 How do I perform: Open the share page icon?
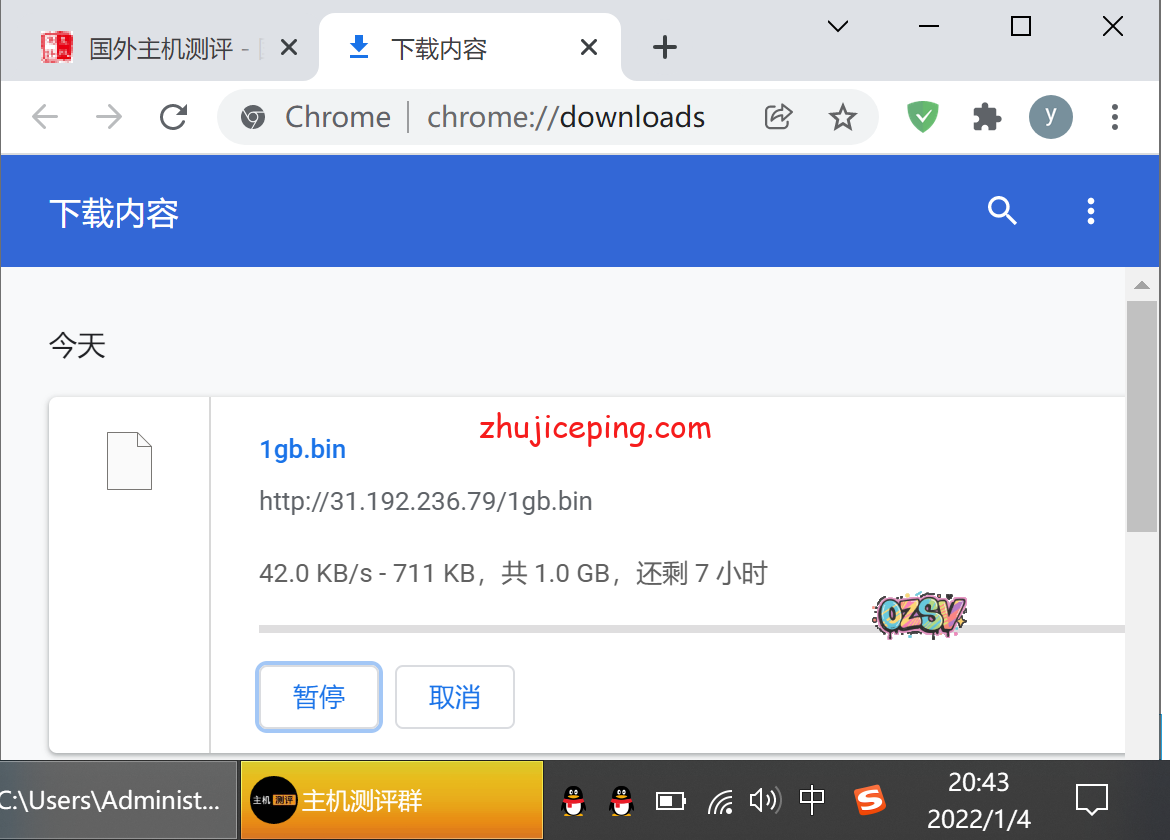coord(778,117)
